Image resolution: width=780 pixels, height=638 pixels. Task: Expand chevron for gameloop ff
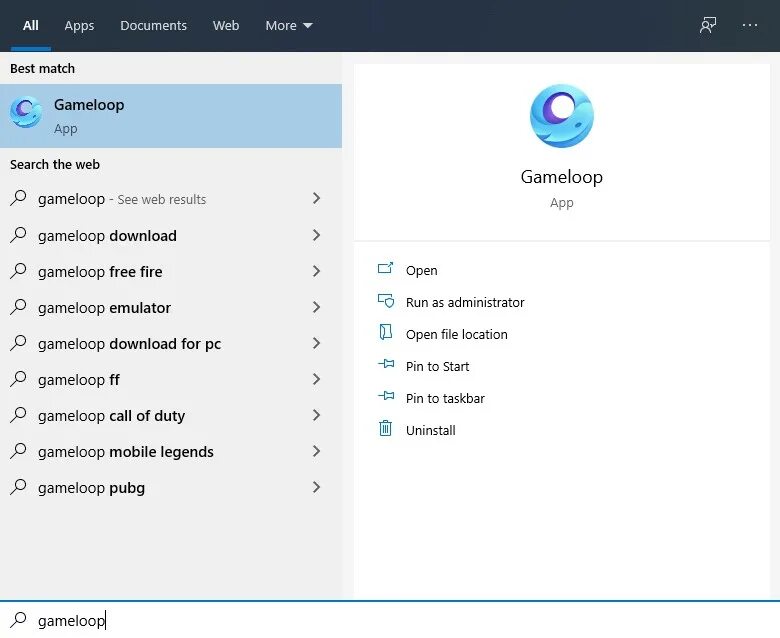click(x=316, y=379)
